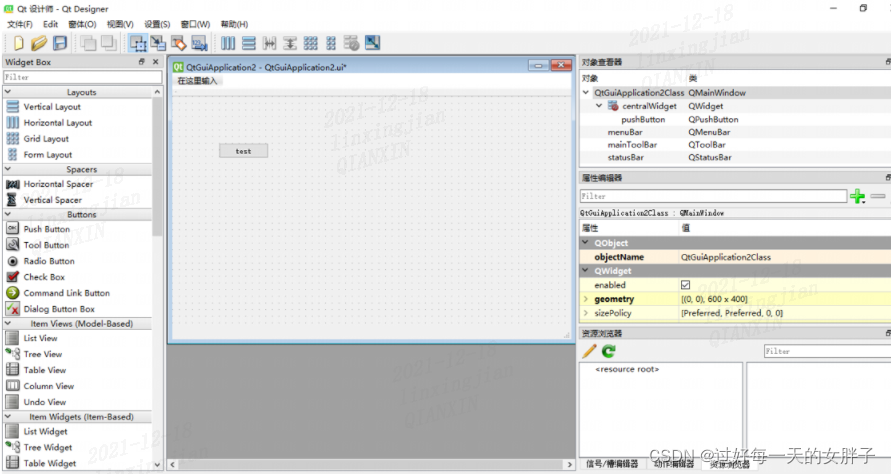Collapse QtGuiApplication2Class tree node
Image resolution: width=891 pixels, height=474 pixels.
point(586,92)
